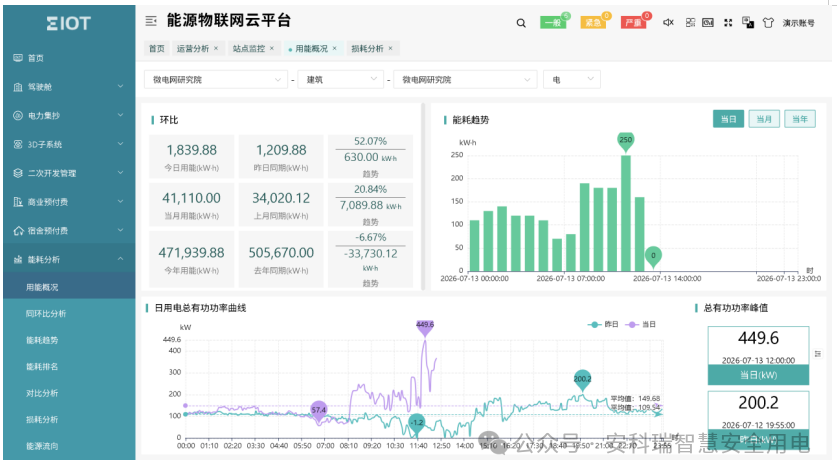Click the 宿舍预付费 house icon
Image resolution: width=837 pixels, height=476 pixels.
pyautogui.click(x=18, y=231)
